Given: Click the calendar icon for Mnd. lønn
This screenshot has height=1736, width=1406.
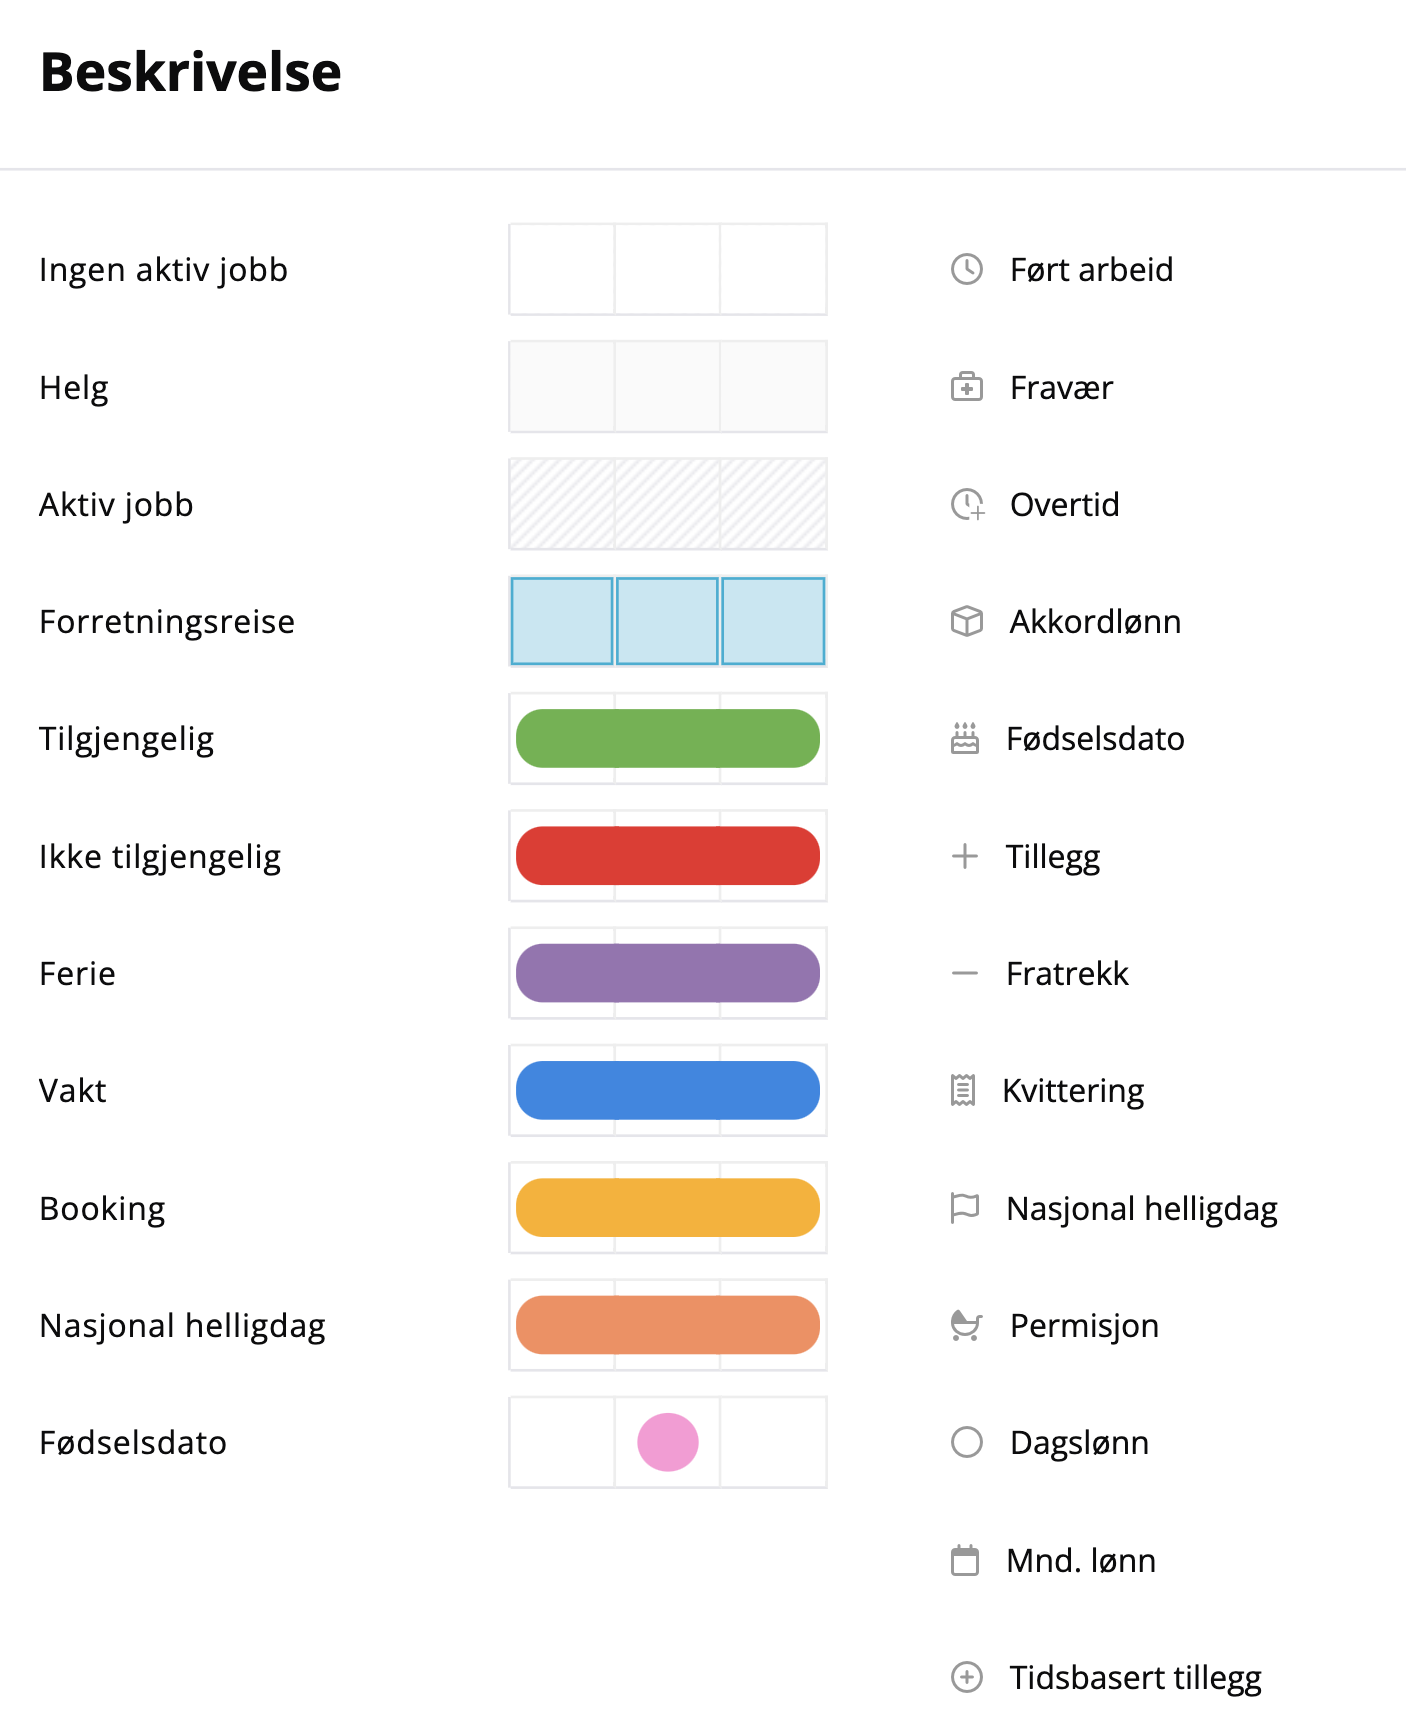Looking at the screenshot, I should pyautogui.click(x=964, y=1560).
